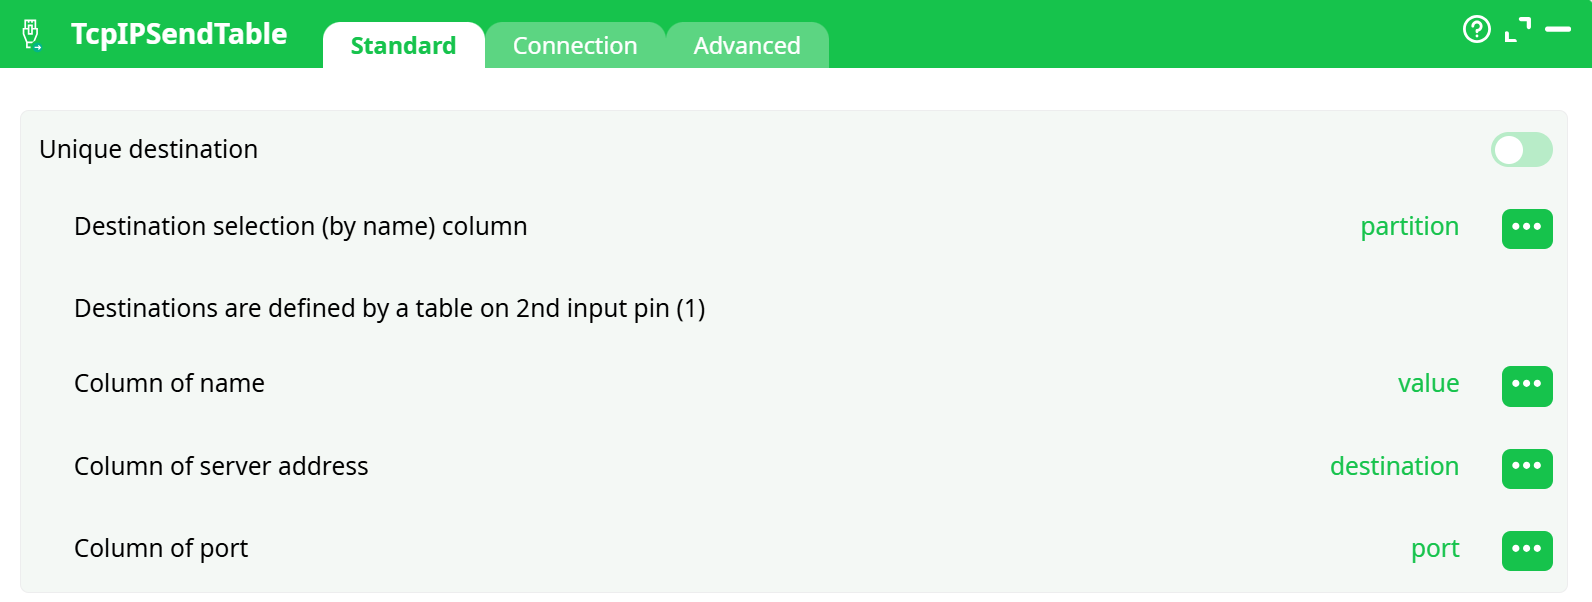
Task: Open the Advanced tab
Action: click(747, 46)
